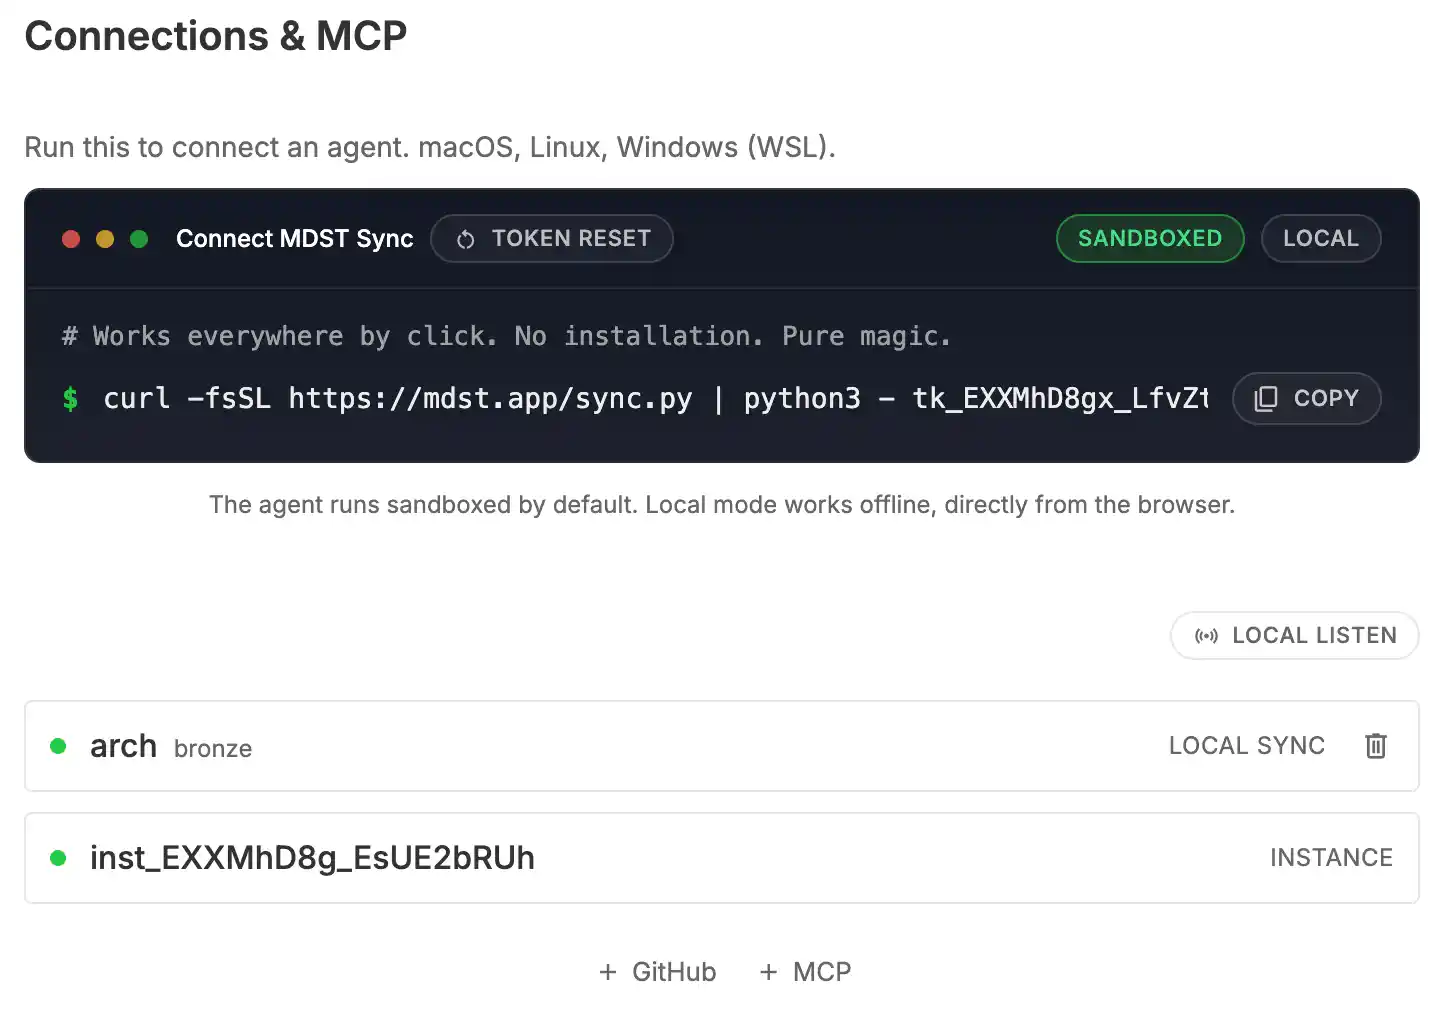Add an MCP connection via + MCP
Viewport: 1440px width, 1034px height.
(805, 971)
